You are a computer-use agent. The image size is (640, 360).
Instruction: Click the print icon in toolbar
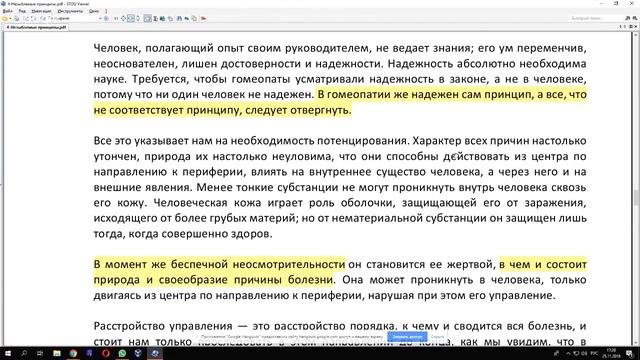17,18
